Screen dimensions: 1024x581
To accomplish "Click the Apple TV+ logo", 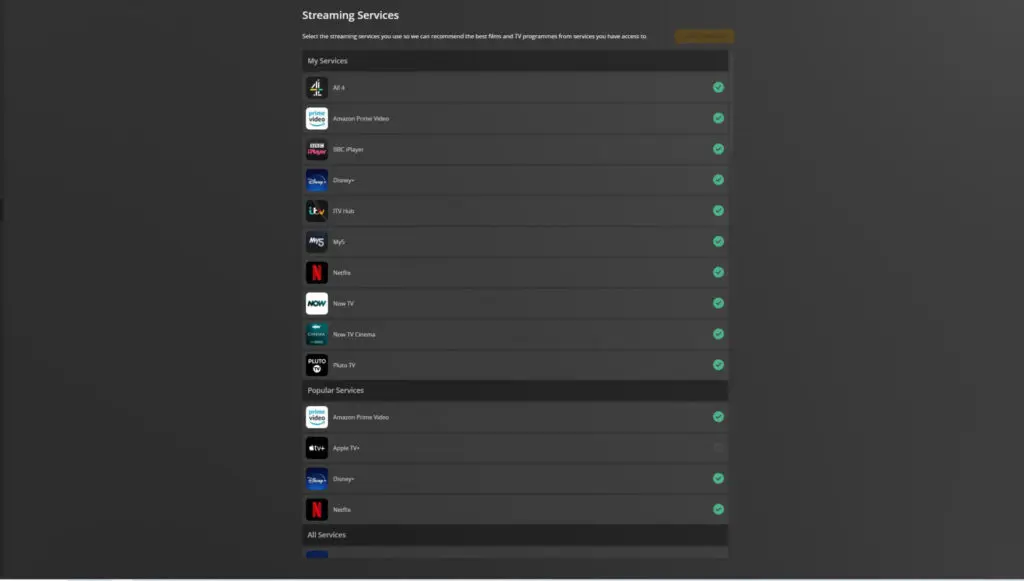I will point(317,448).
